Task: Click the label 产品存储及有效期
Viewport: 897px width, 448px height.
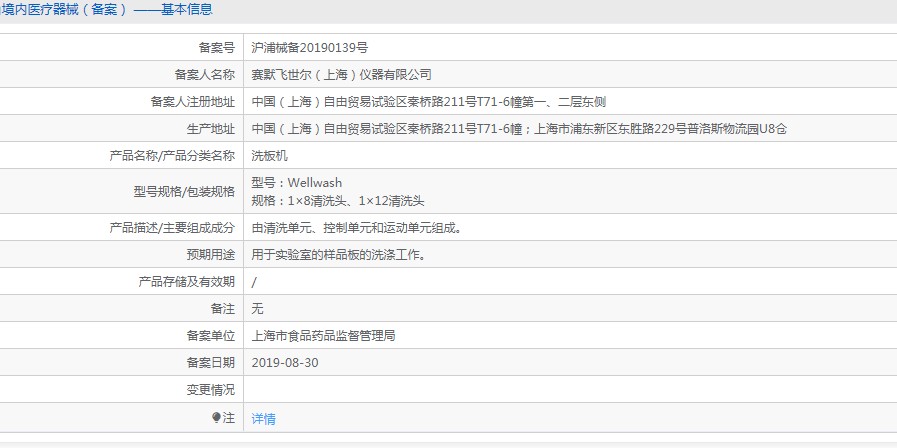Action: (x=186, y=282)
